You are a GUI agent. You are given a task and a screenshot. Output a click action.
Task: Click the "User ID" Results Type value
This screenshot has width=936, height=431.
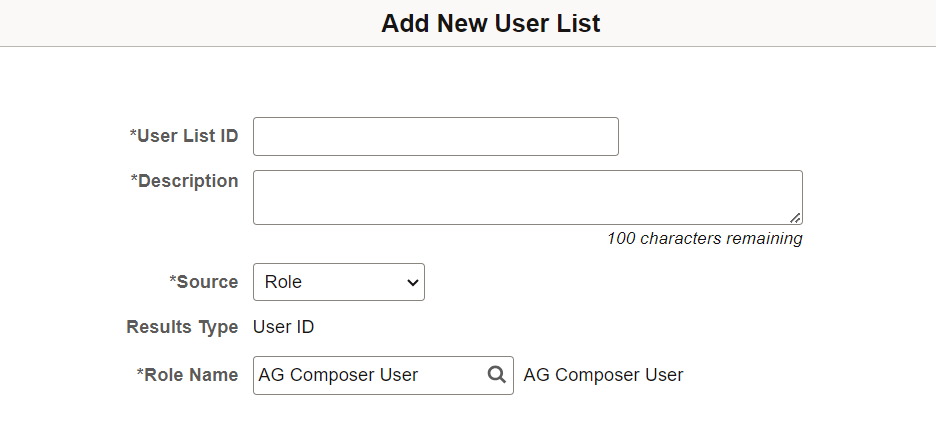(x=284, y=327)
